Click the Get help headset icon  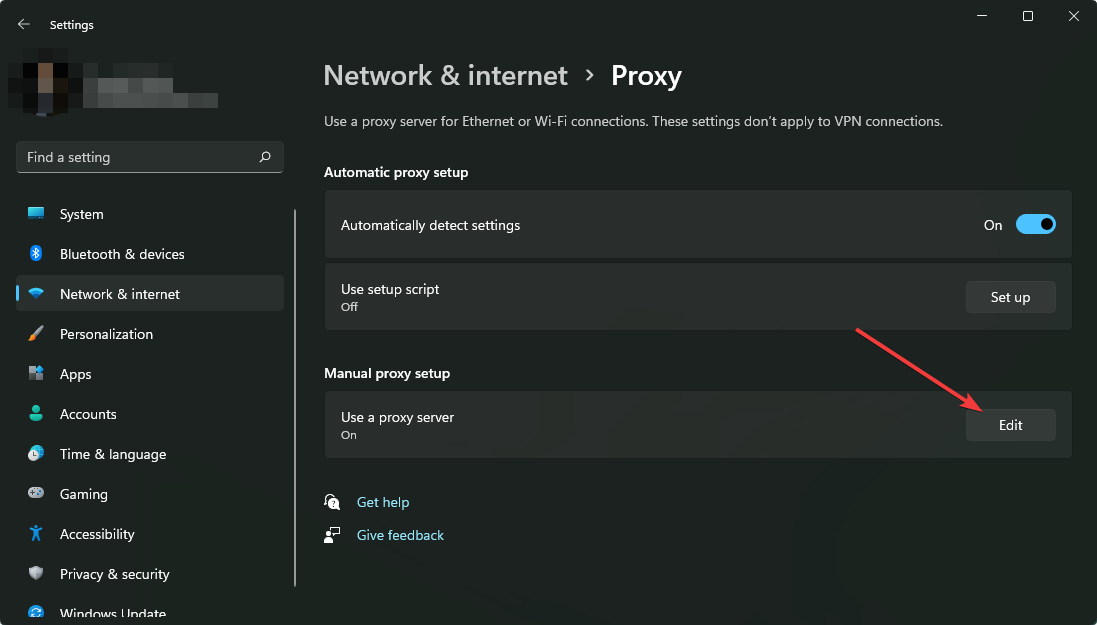(x=332, y=501)
